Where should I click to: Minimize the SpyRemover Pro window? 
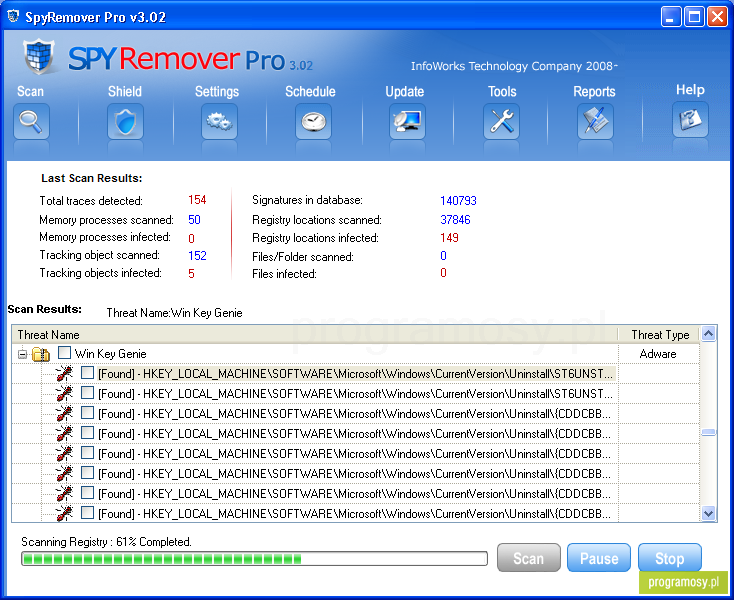point(670,17)
